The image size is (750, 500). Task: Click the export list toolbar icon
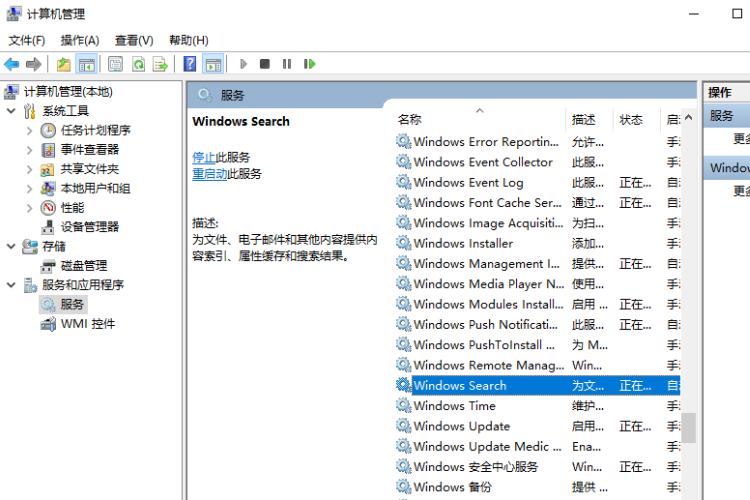pos(160,64)
